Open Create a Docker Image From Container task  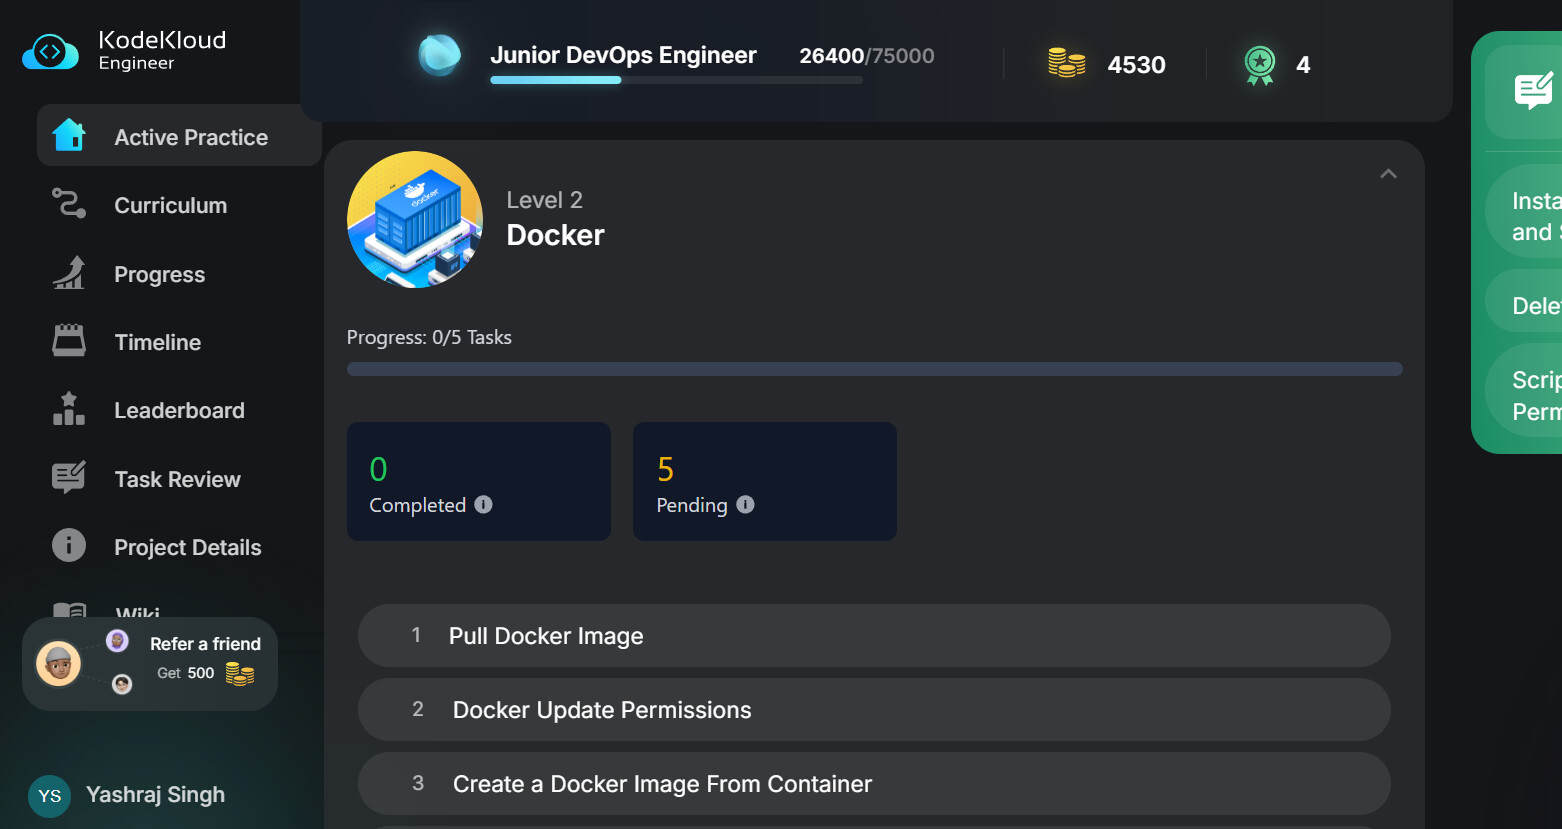click(x=874, y=784)
